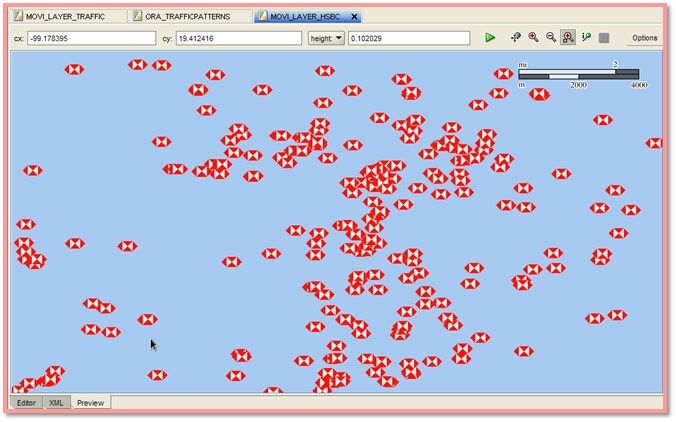Click the gray stop square icon
This screenshot has height=422, width=676.
pos(604,38)
